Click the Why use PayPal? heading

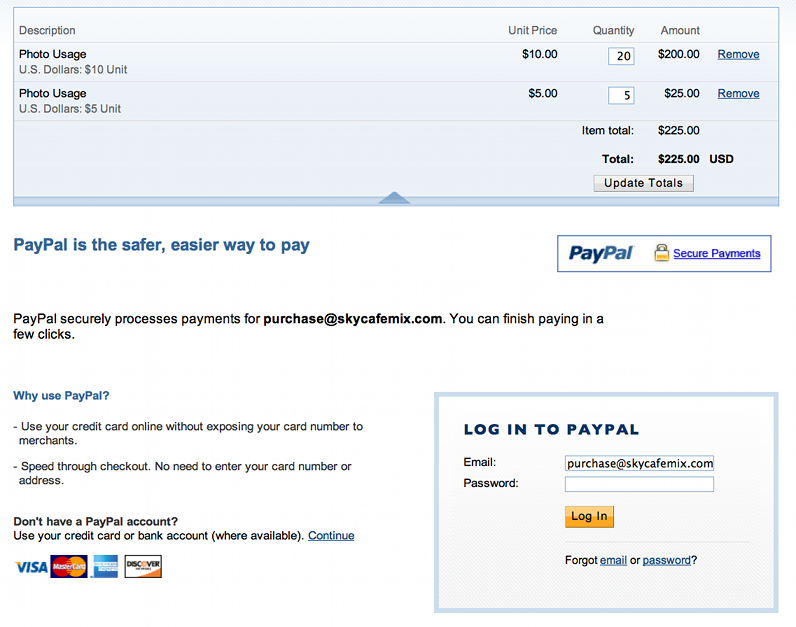tap(61, 396)
